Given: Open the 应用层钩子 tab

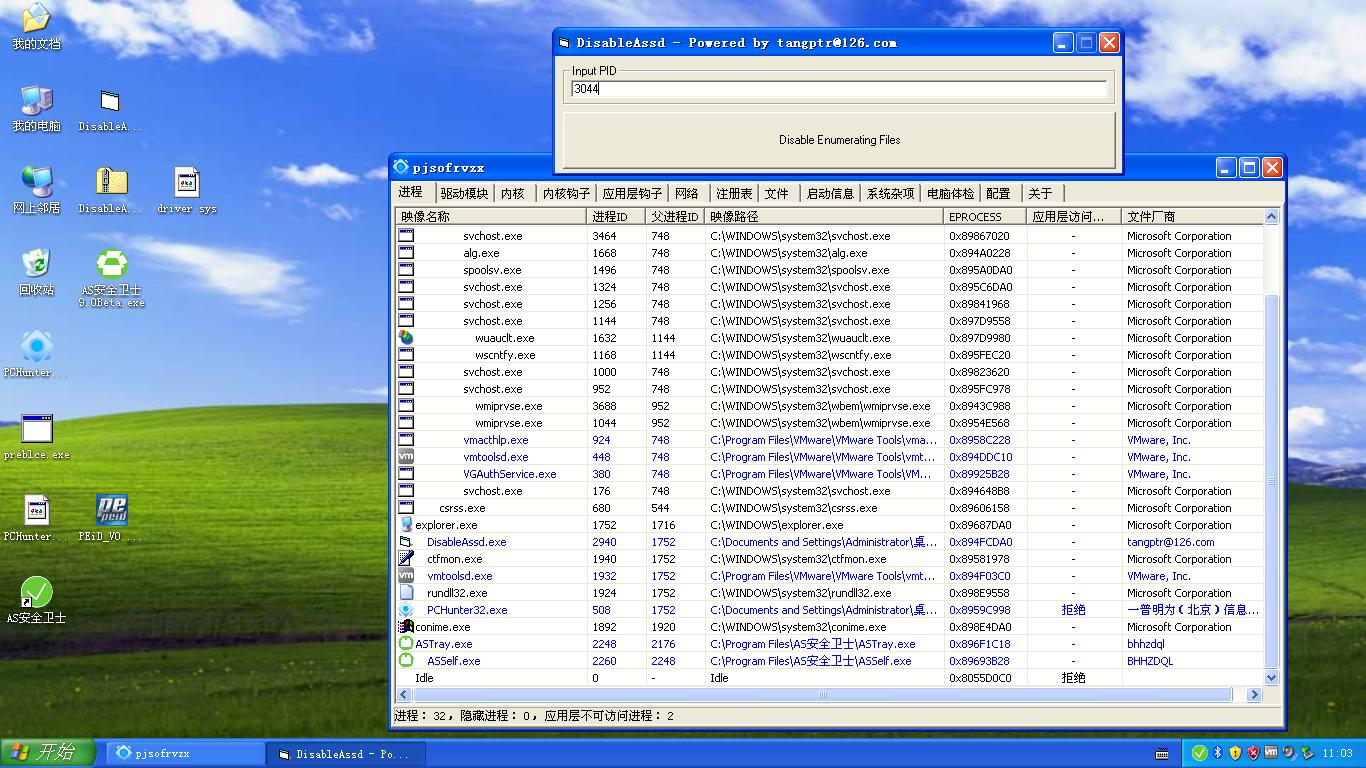Looking at the screenshot, I should [x=632, y=194].
